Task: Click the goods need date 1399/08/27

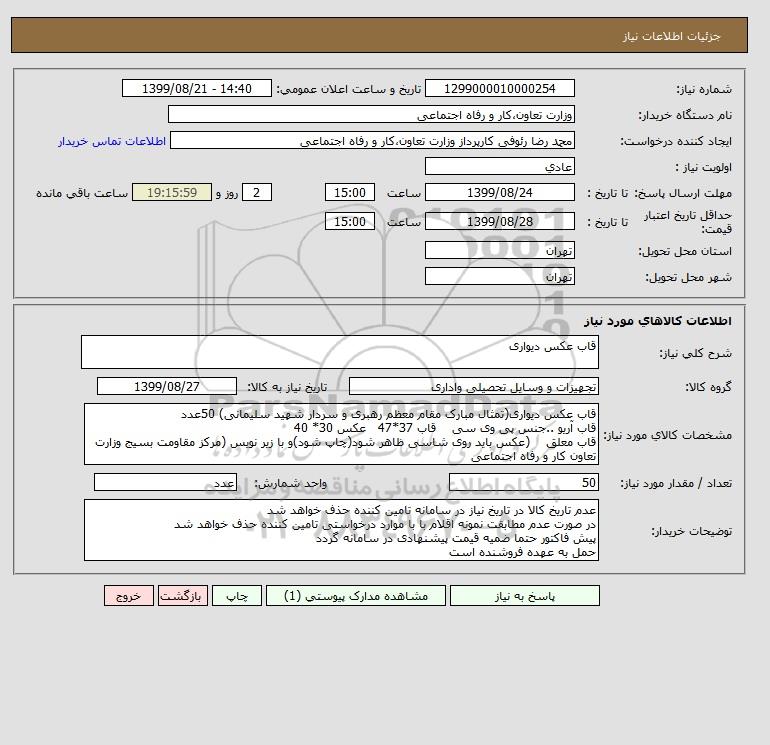Action: (167, 386)
